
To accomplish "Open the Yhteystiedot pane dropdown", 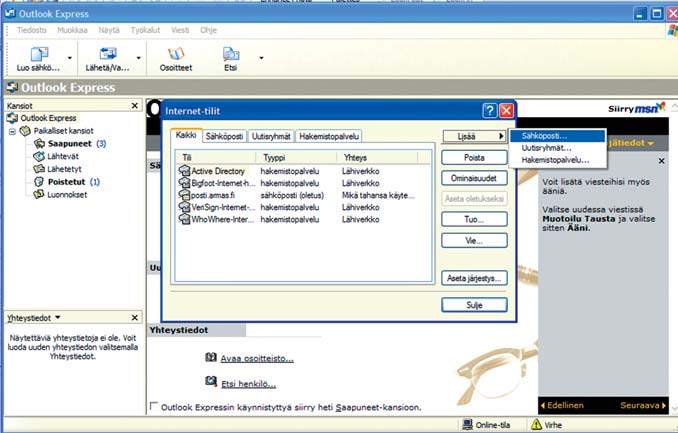I will click(x=58, y=317).
